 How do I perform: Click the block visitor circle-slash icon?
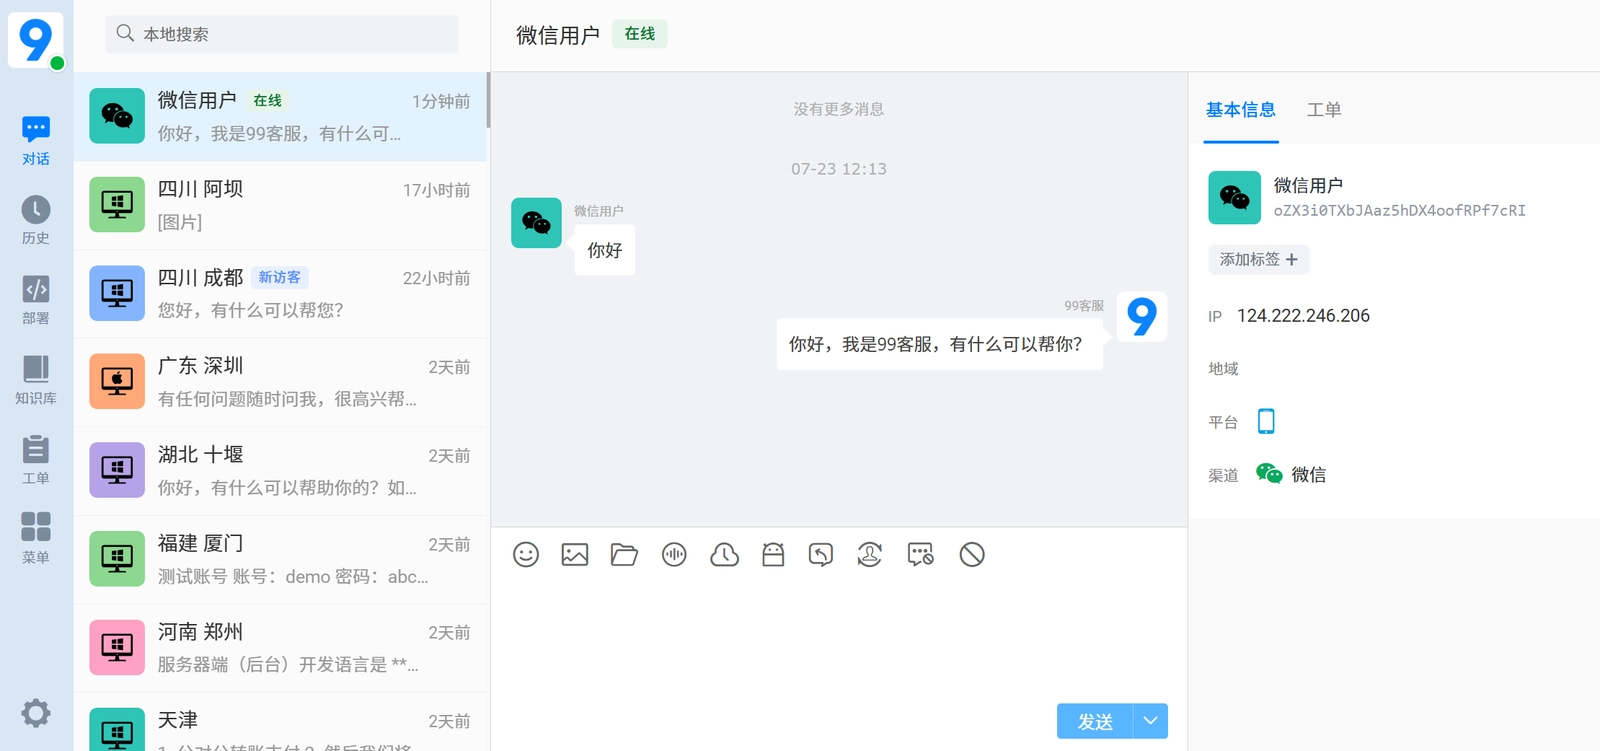[972, 554]
